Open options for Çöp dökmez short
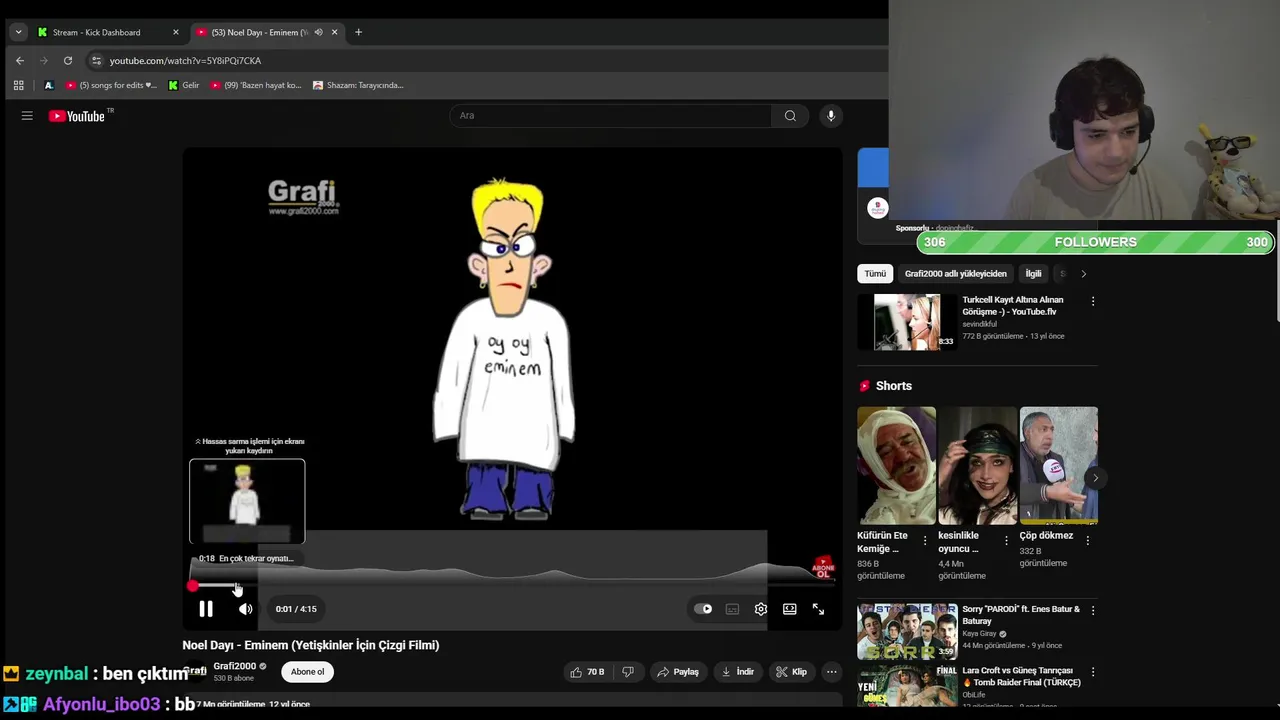Image resolution: width=1280 pixels, height=720 pixels. point(1087,541)
